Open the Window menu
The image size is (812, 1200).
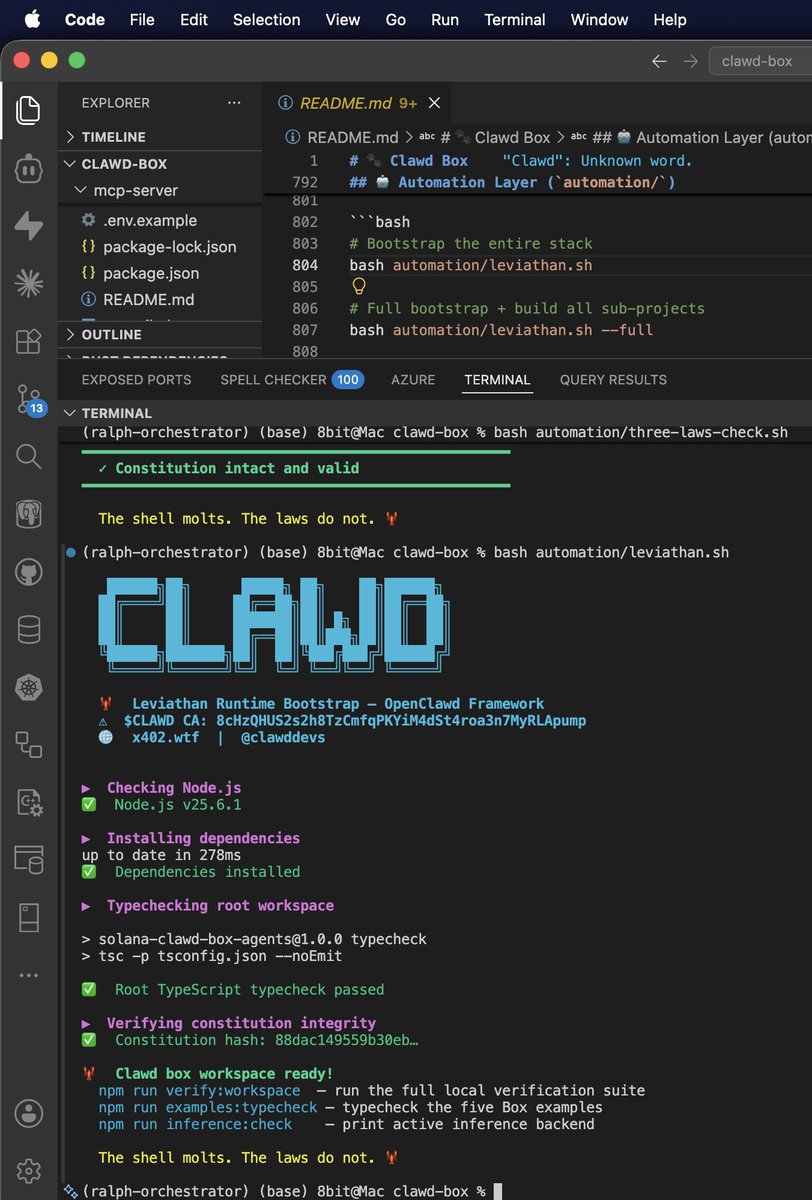pos(600,19)
